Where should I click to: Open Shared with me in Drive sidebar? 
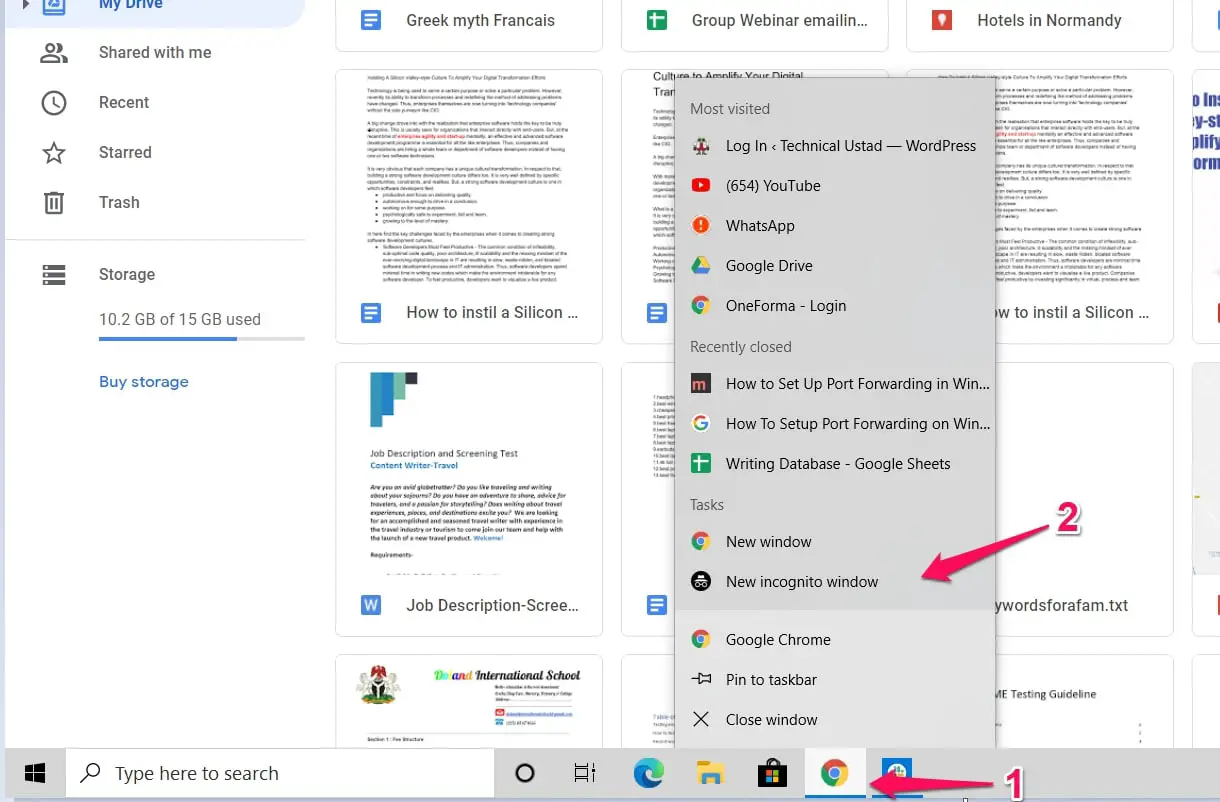point(155,52)
